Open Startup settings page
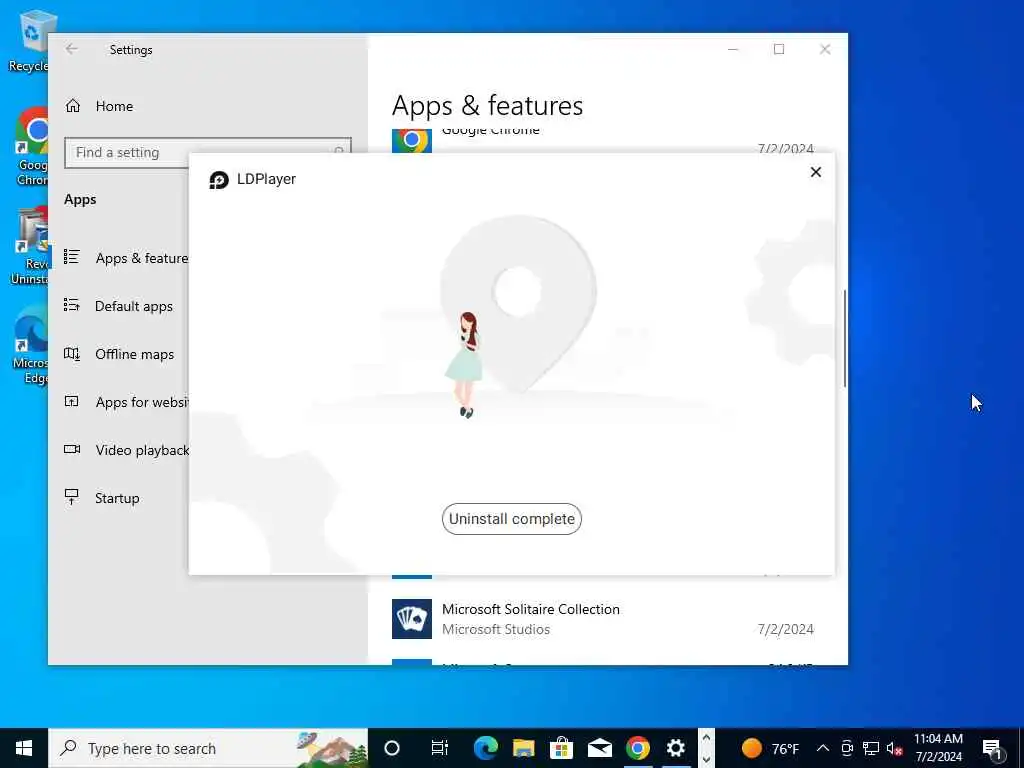 102,498
